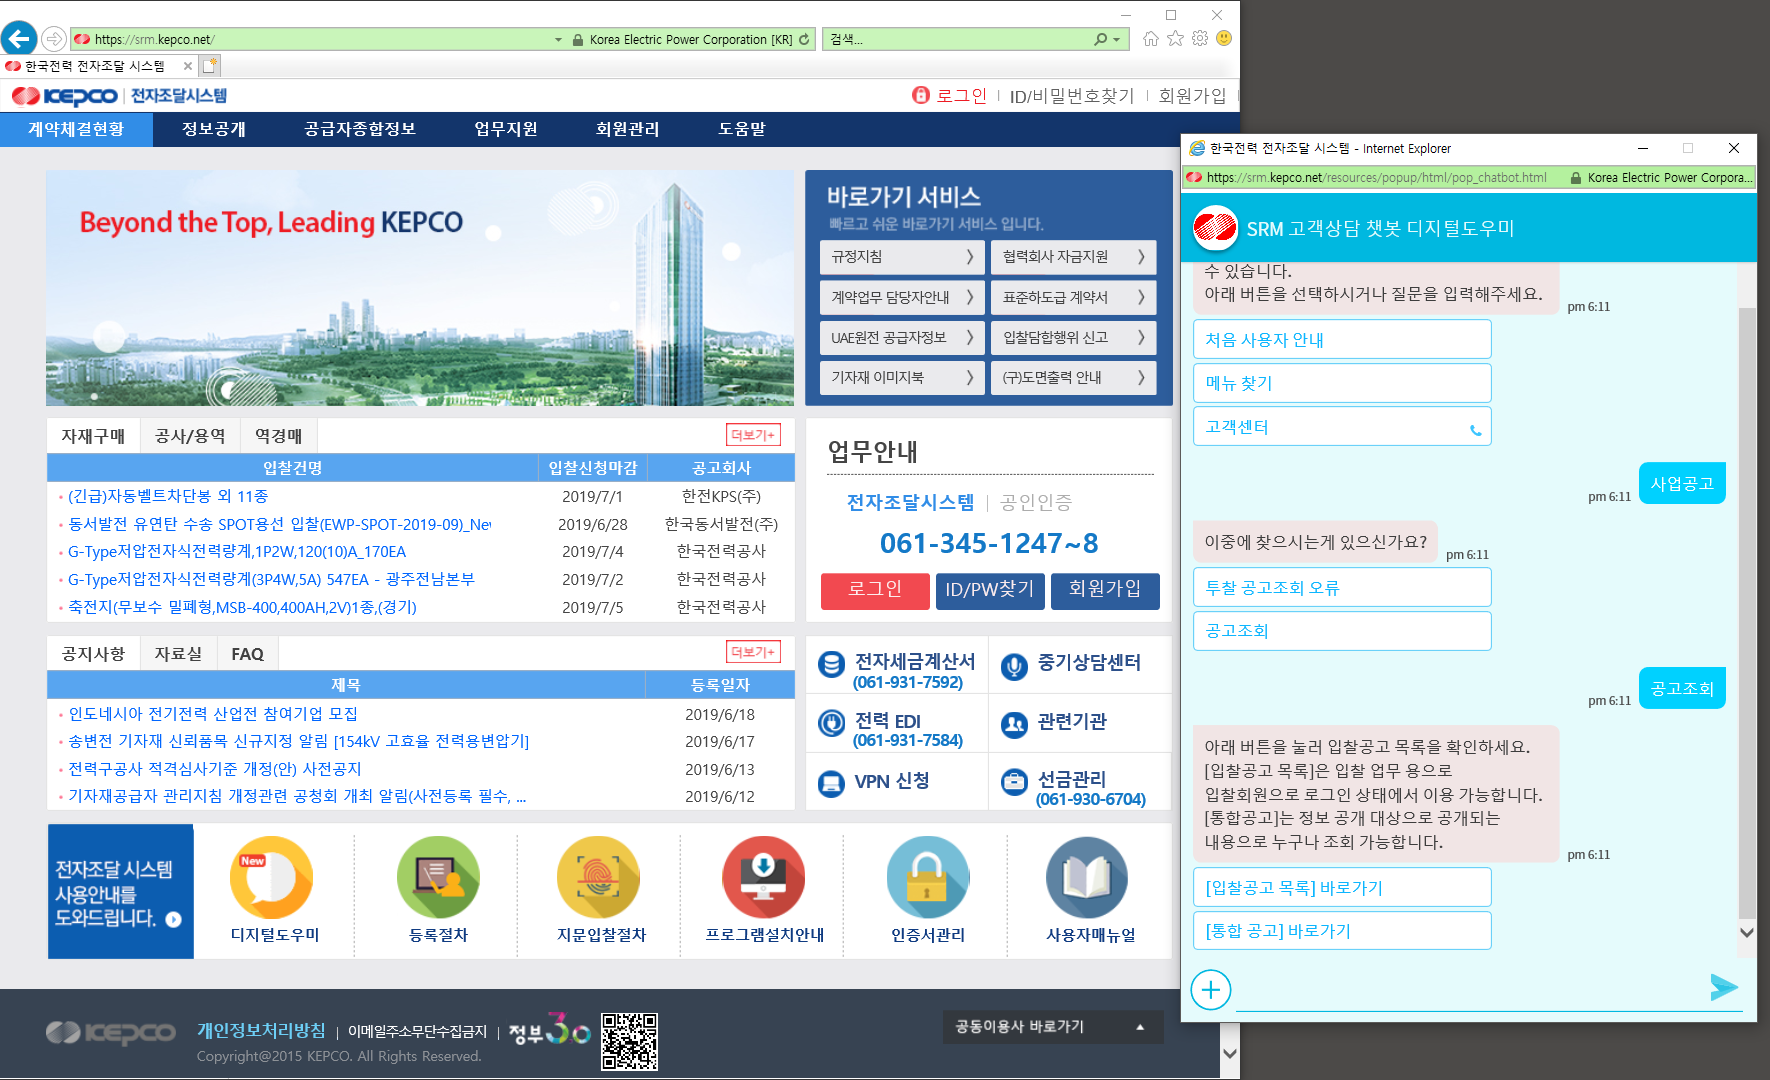
Task: Open the 협력회사 자금지원 shortcut
Action: point(1073,257)
